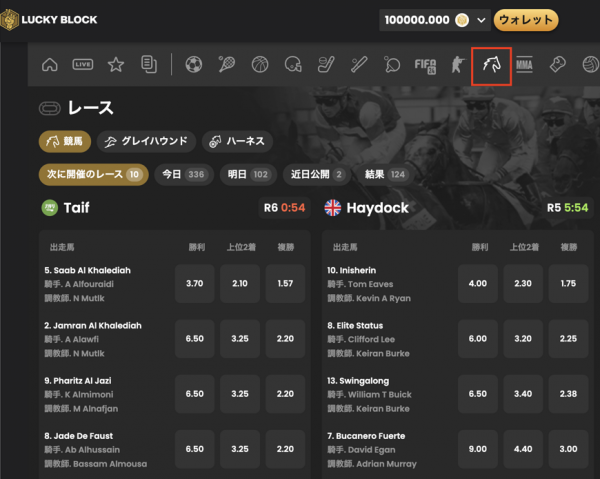Select 次に開催のレース filter
The height and width of the screenshot is (479, 600).
click(93, 174)
